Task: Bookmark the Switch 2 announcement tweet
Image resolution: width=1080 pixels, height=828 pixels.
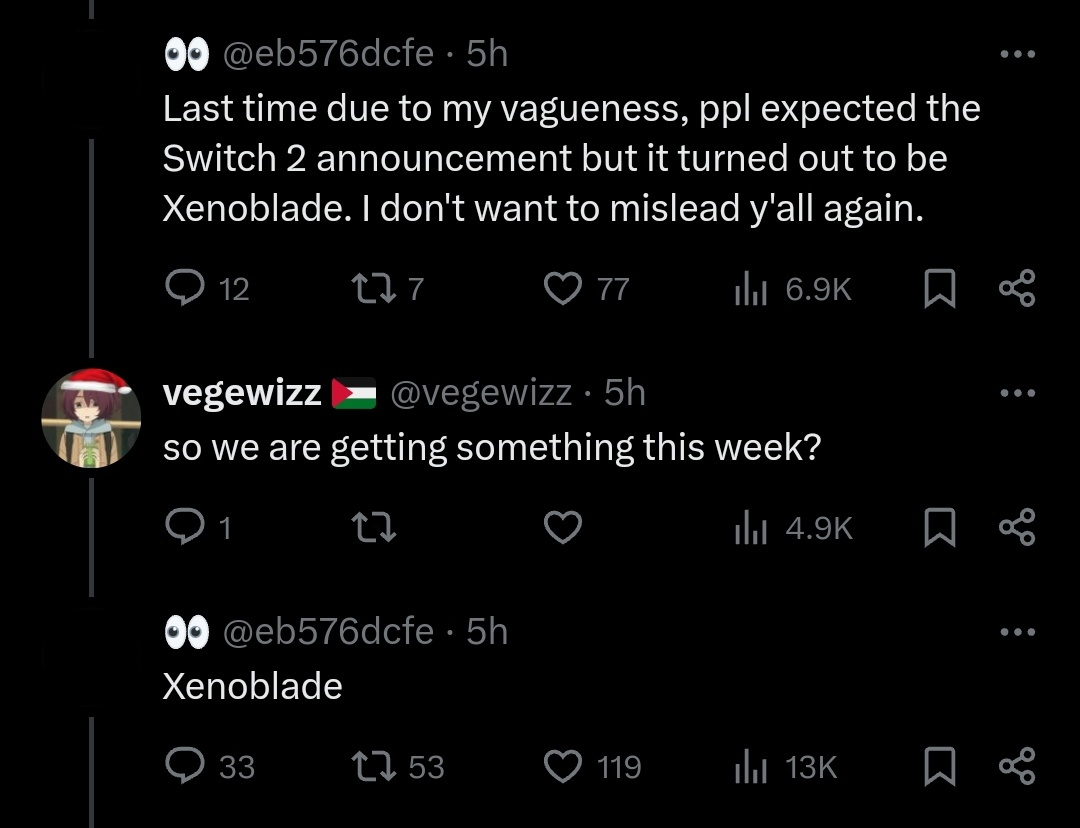Action: pos(939,288)
